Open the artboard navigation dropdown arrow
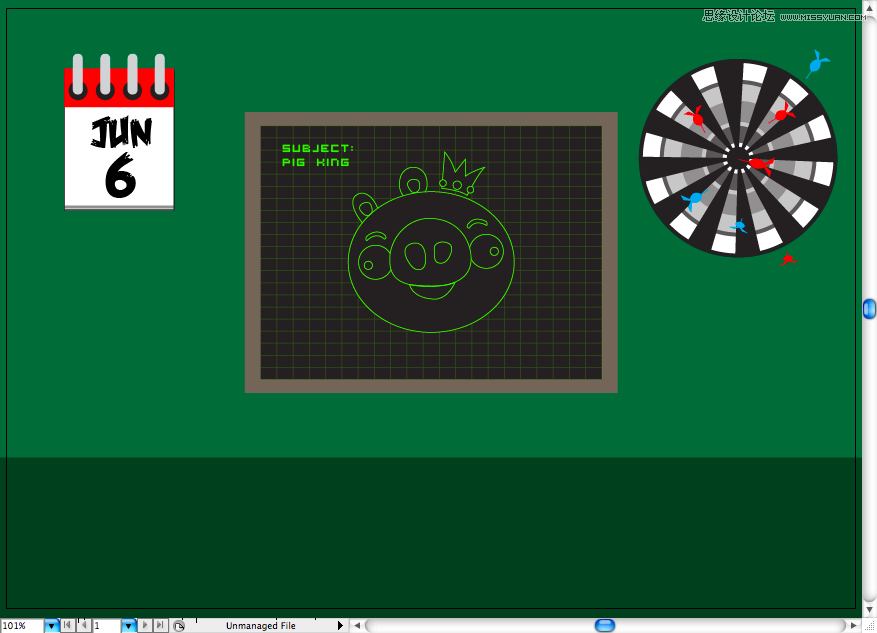Viewport: 877px width, 633px height. click(129, 626)
